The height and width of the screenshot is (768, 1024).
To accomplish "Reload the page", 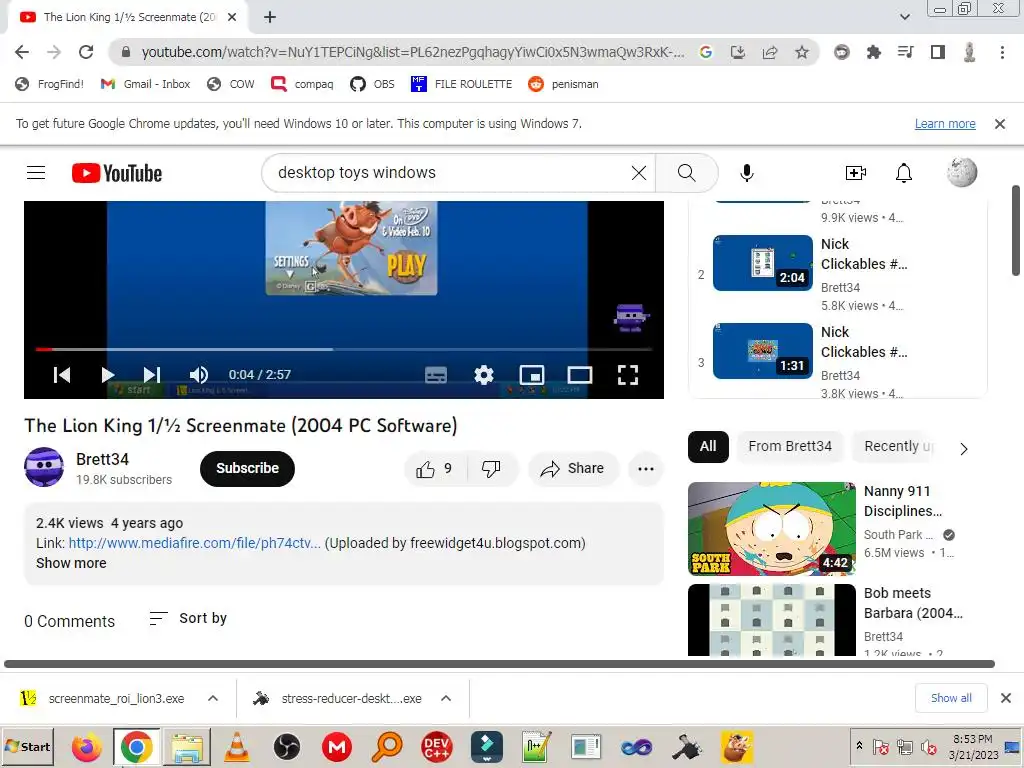I will pyautogui.click(x=86, y=52).
